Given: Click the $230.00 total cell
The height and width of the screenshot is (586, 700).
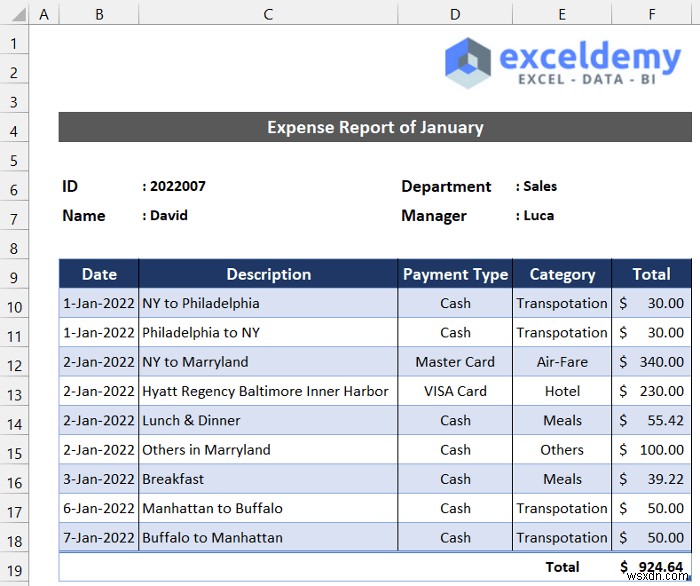Looking at the screenshot, I should click(651, 391).
